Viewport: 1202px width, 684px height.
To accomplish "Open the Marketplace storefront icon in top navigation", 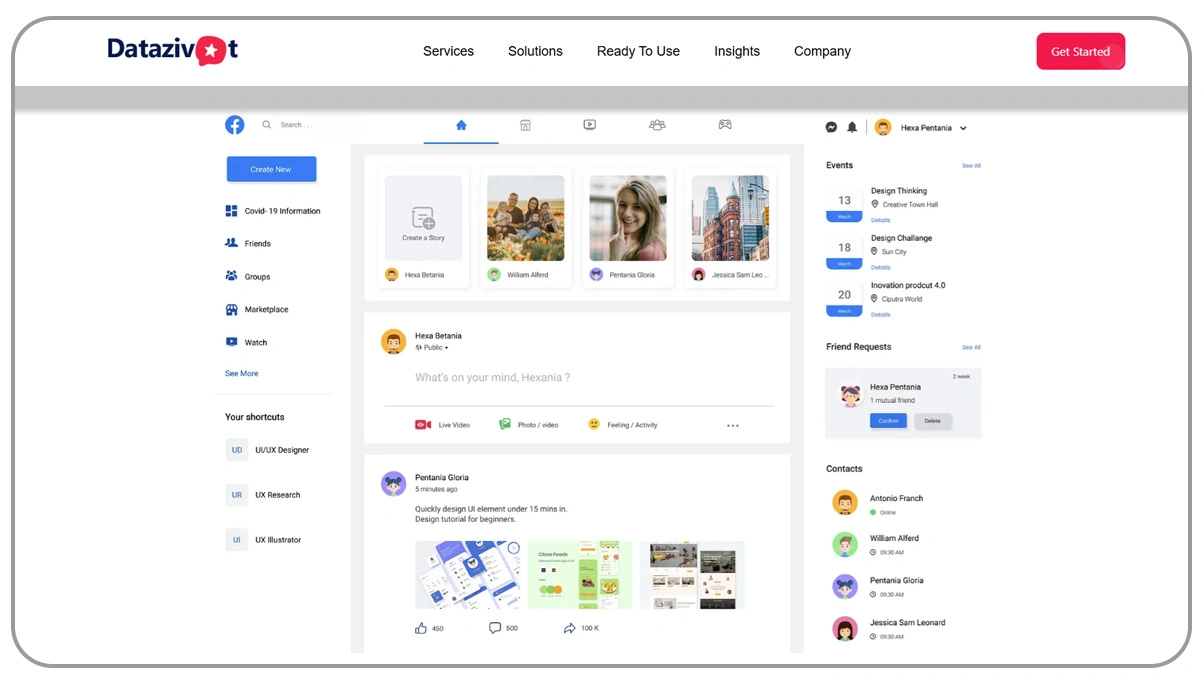I will click(525, 125).
